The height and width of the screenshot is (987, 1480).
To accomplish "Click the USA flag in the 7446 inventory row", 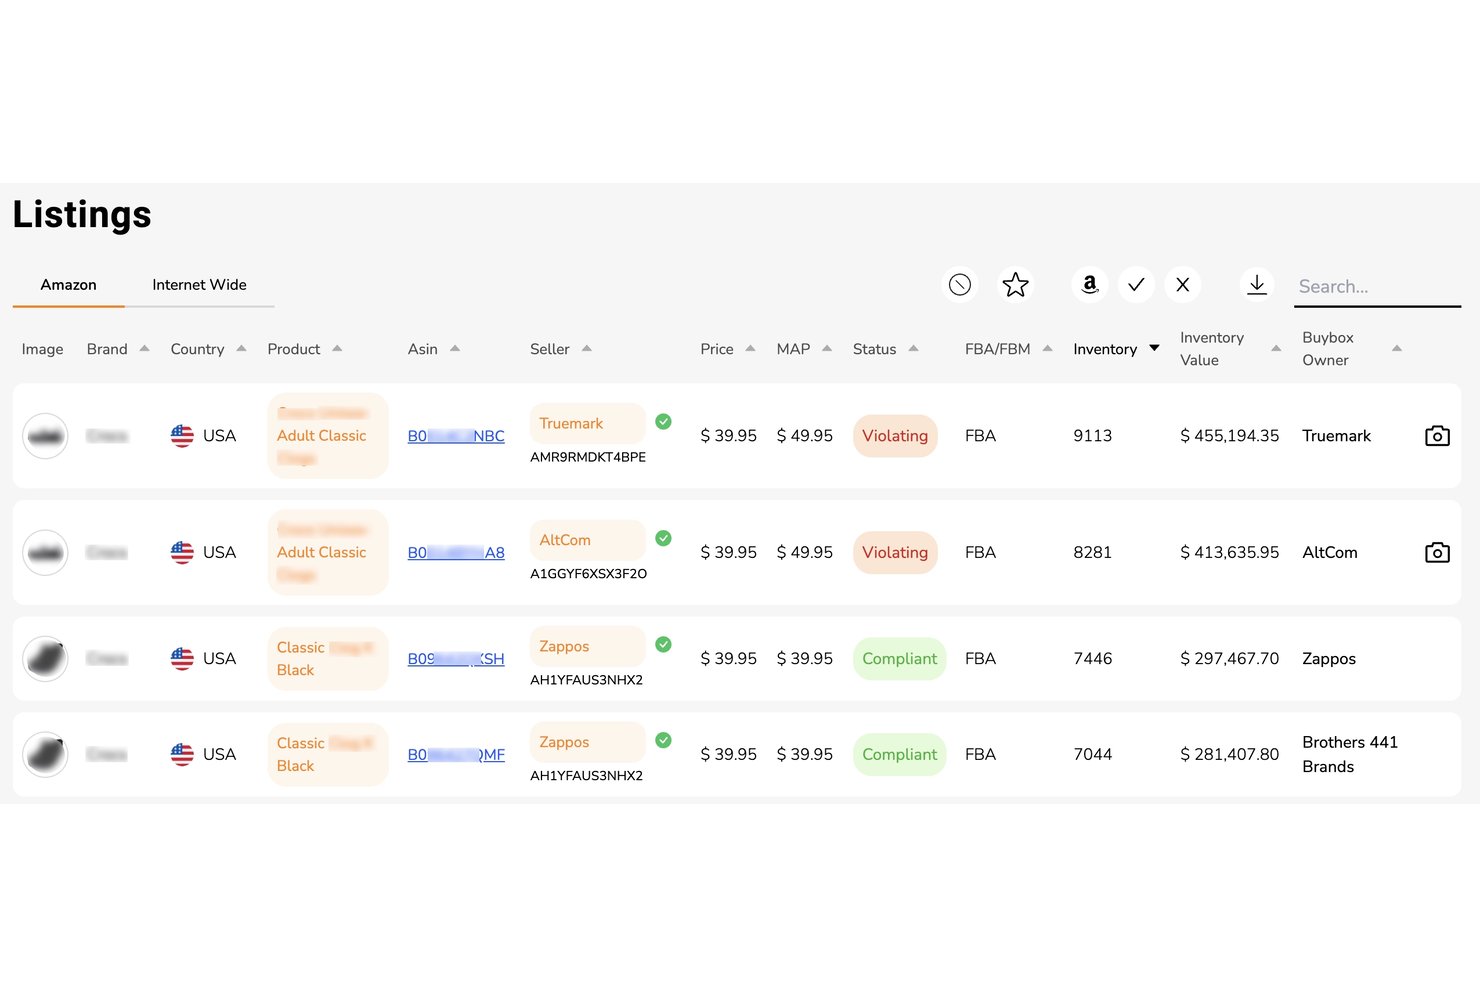I will click(182, 658).
